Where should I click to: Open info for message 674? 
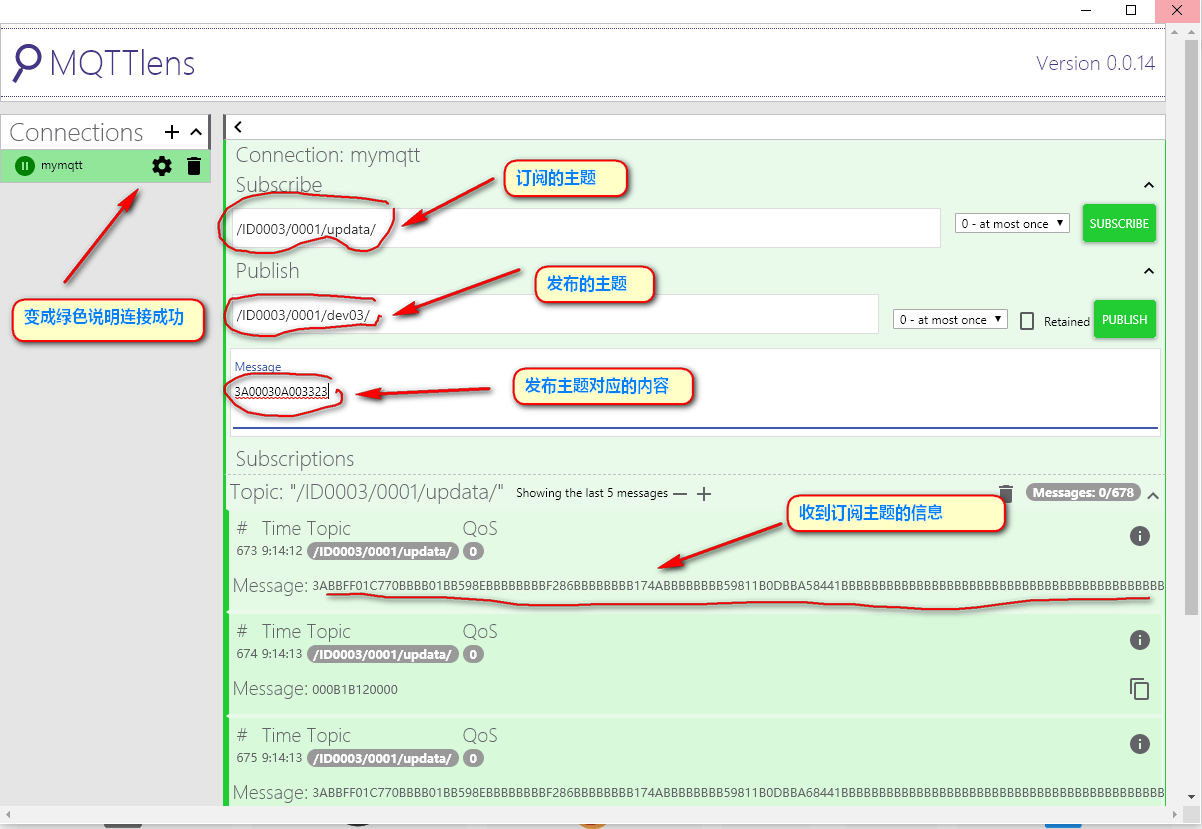point(1139,640)
